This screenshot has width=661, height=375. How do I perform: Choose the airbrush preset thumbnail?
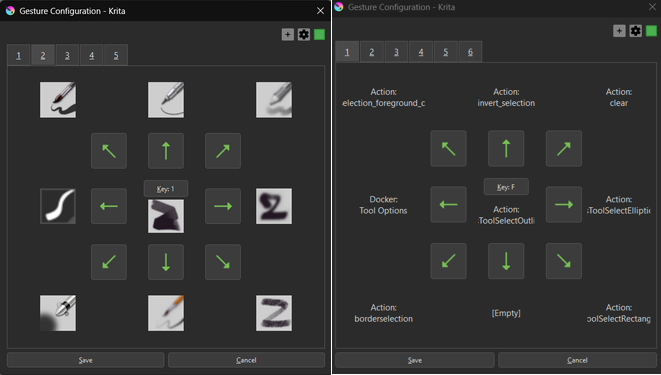[x=58, y=313]
